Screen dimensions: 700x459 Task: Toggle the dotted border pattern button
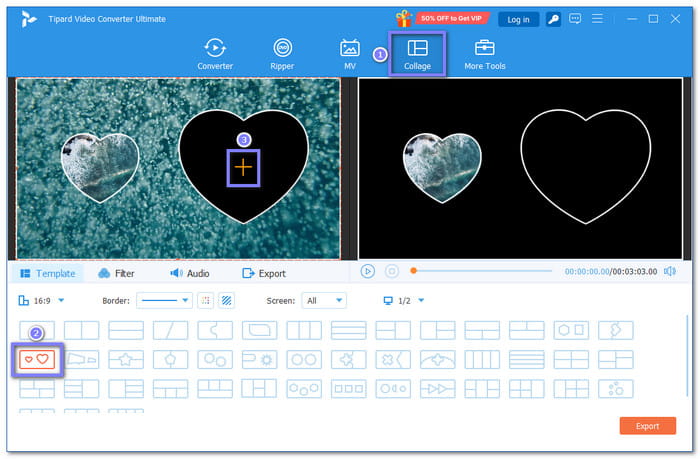click(x=205, y=300)
